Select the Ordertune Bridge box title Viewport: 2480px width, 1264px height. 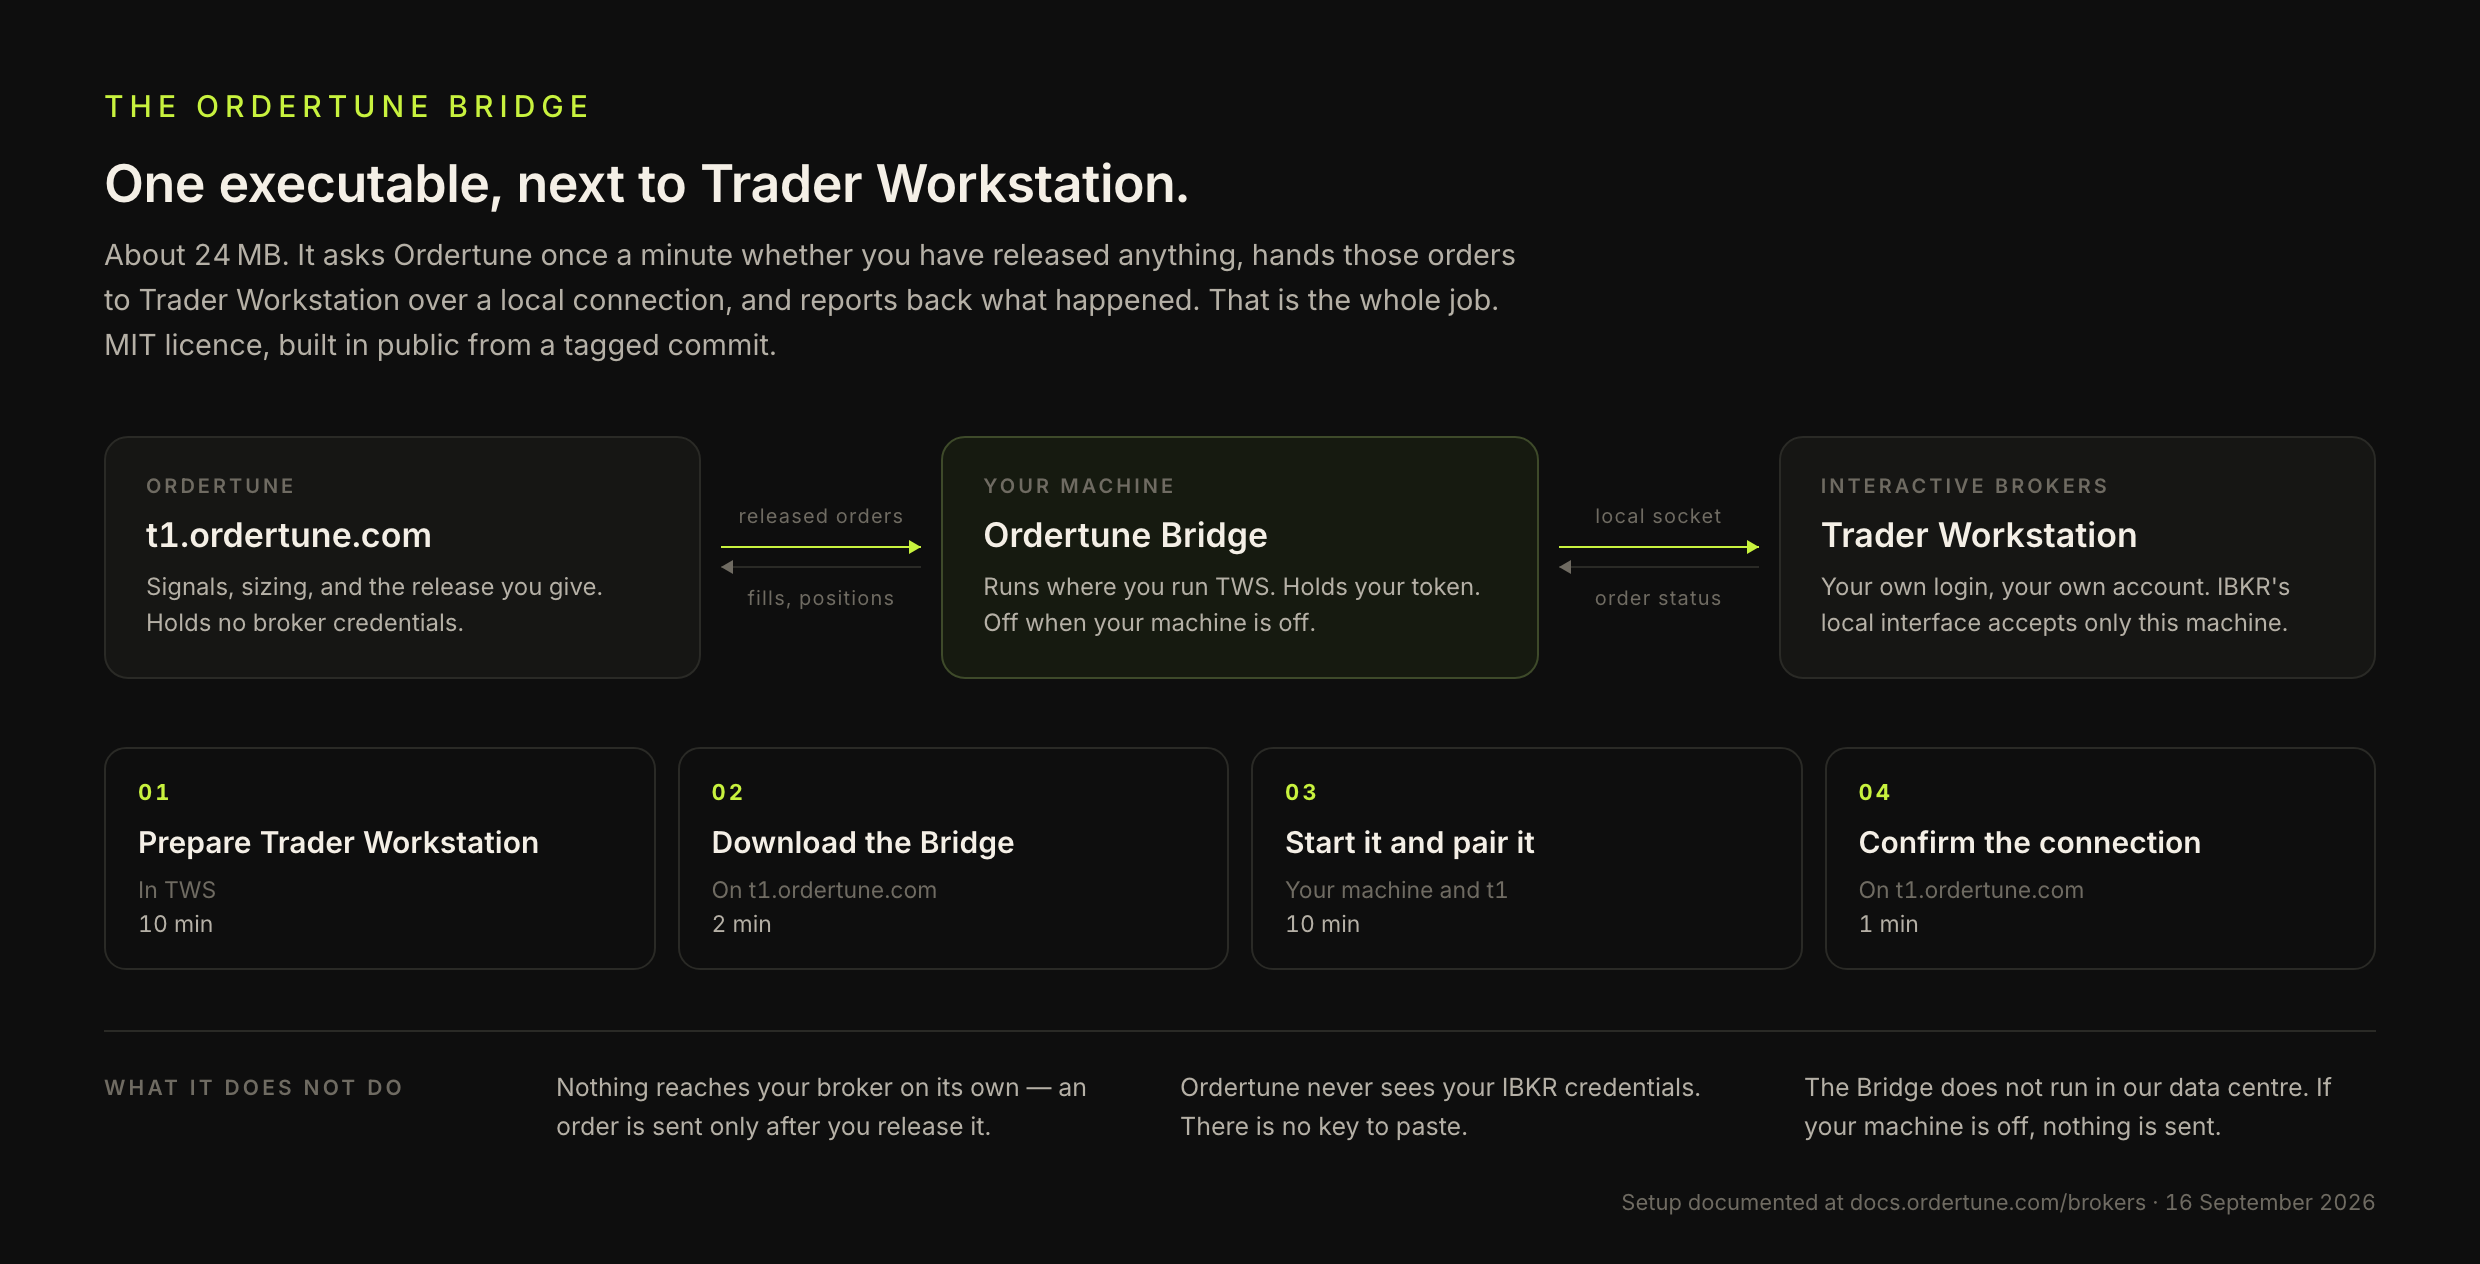1125,535
